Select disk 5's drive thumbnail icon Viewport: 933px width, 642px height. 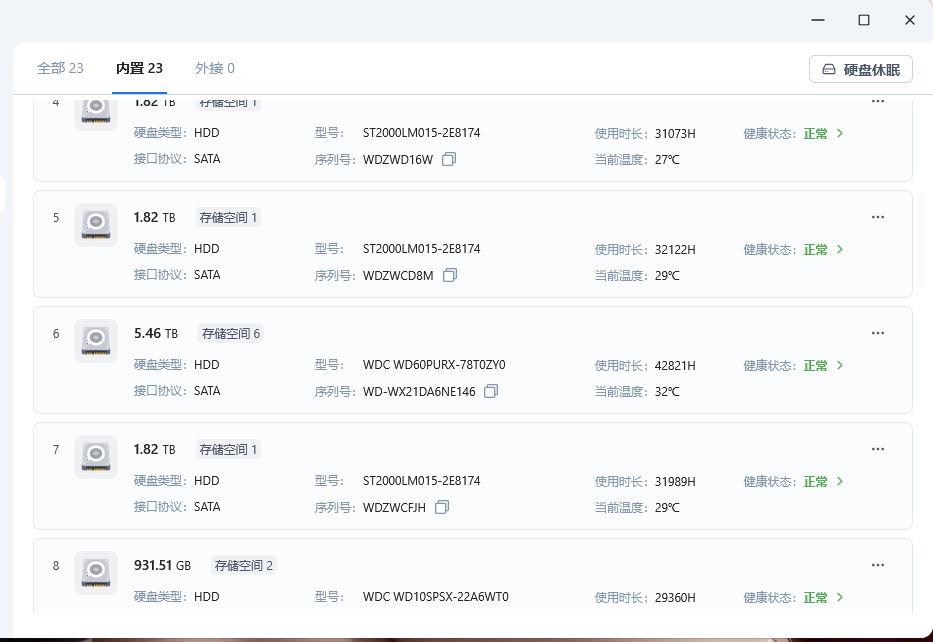click(96, 224)
